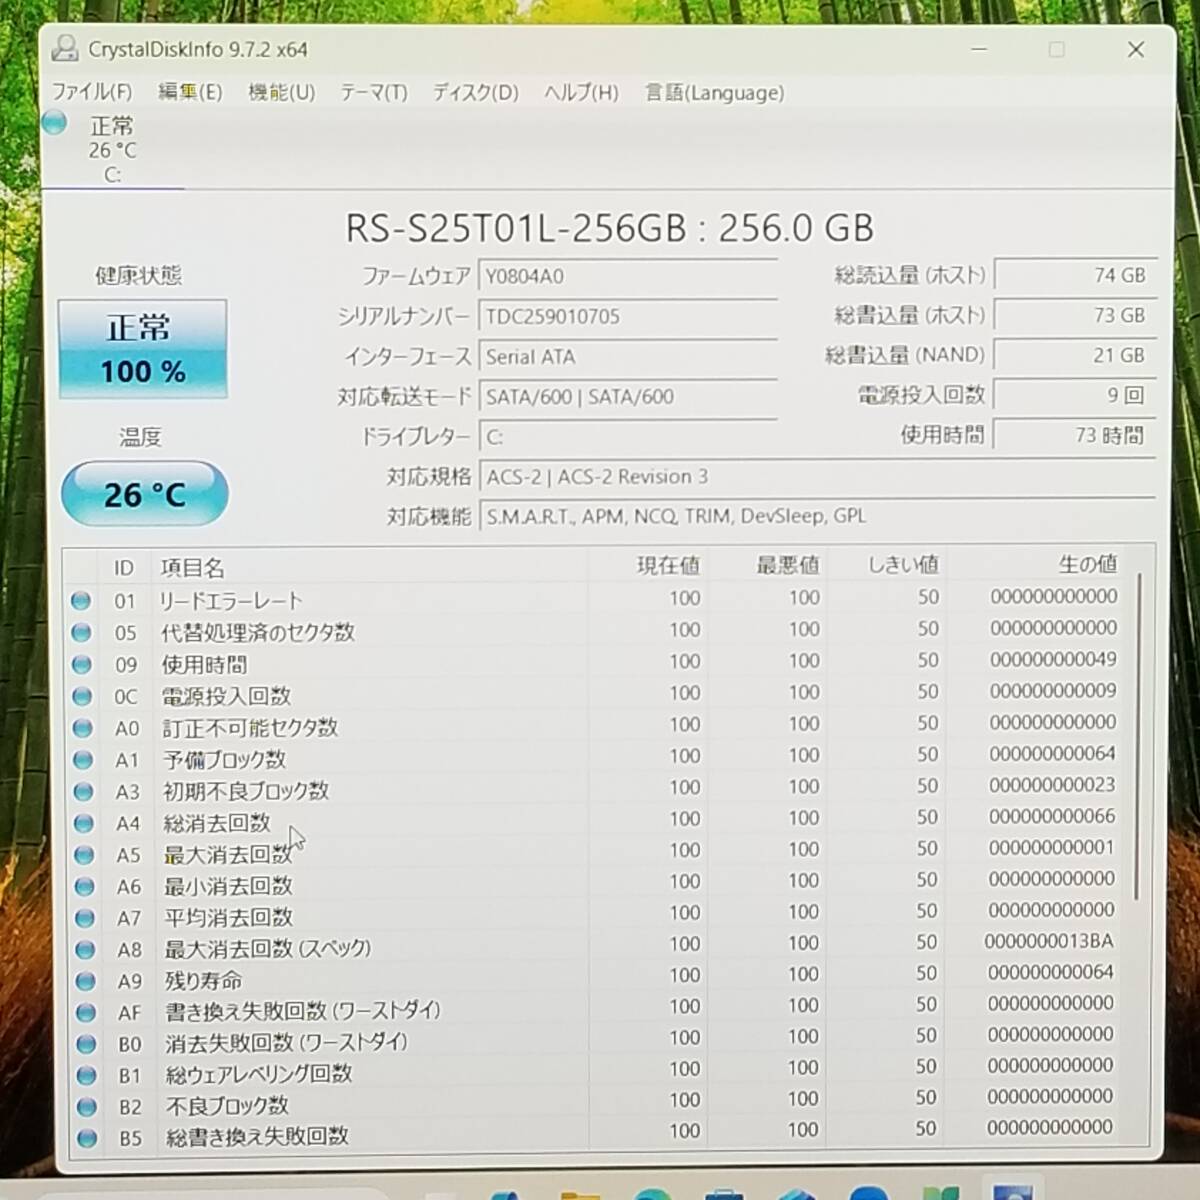Open the ディスク(D) menu

(x=476, y=93)
